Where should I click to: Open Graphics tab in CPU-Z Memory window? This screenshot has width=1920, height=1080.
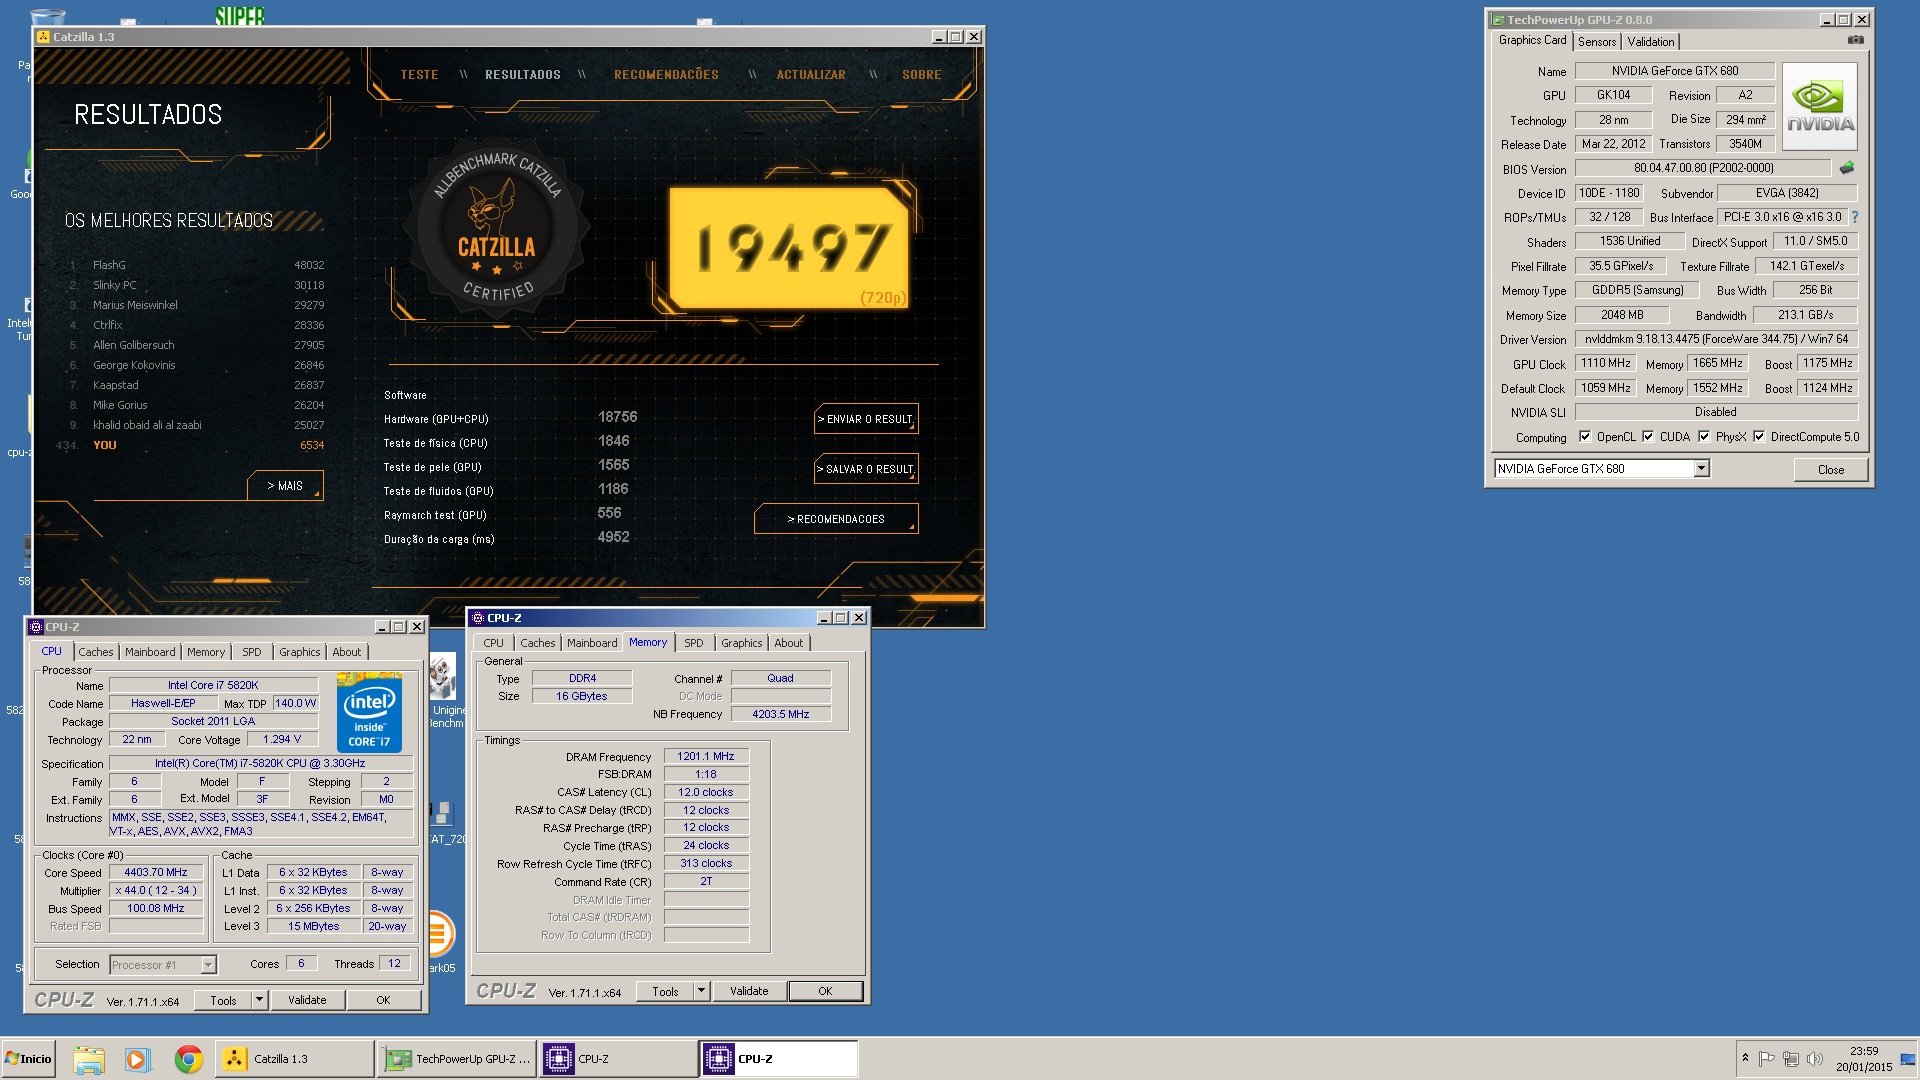742,643
